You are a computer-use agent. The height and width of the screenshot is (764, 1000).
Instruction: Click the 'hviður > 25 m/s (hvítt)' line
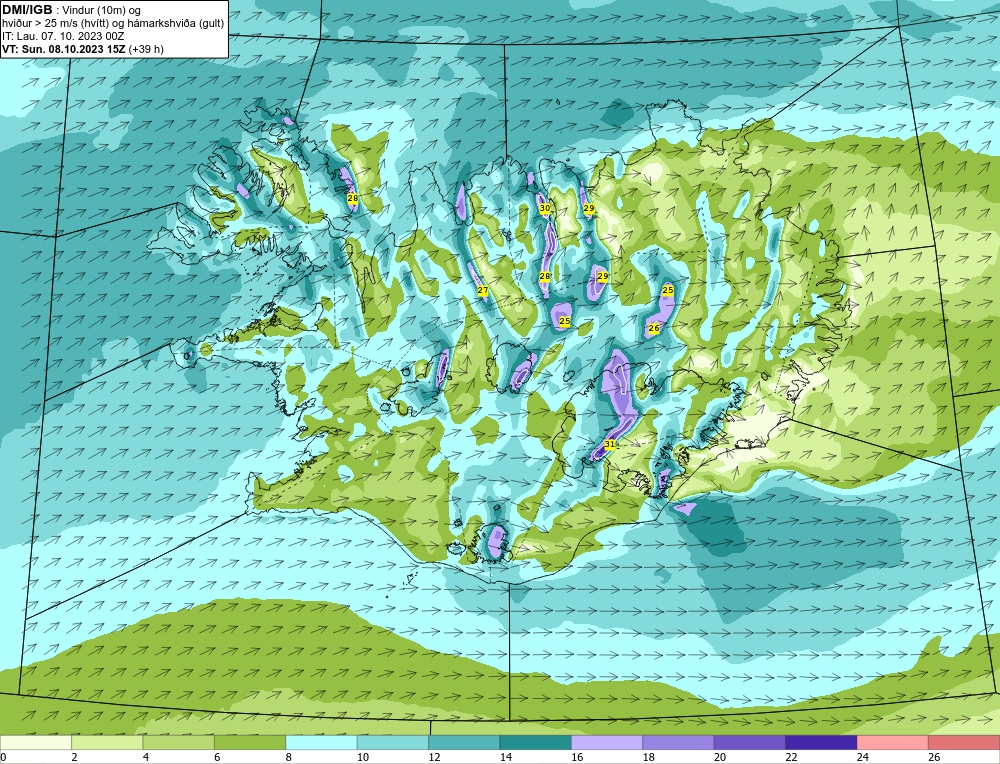click(55, 23)
